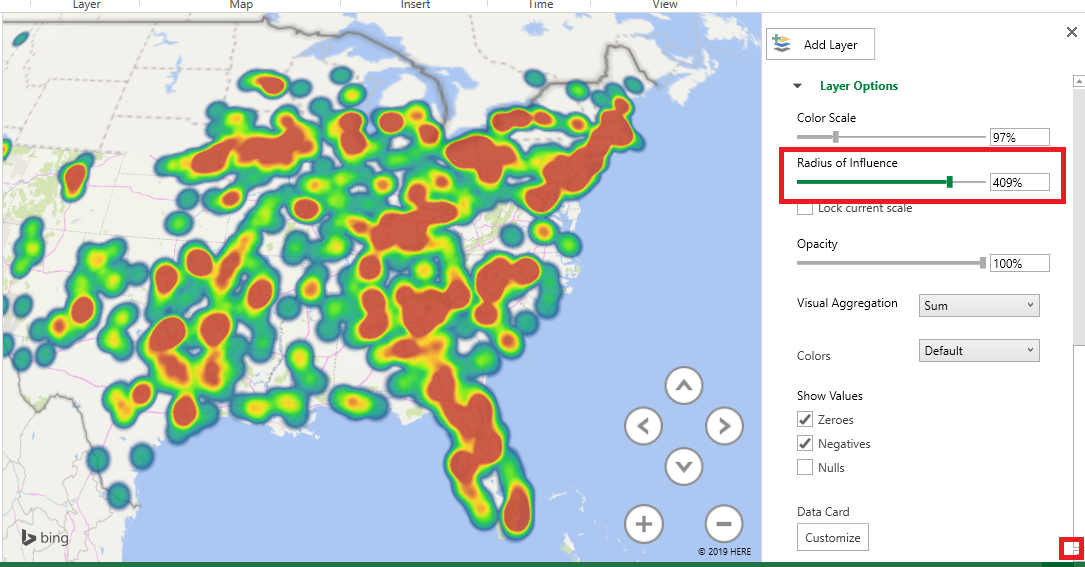Image resolution: width=1085 pixels, height=567 pixels.
Task: Click the pane scrollbar up arrow
Action: tap(1079, 81)
